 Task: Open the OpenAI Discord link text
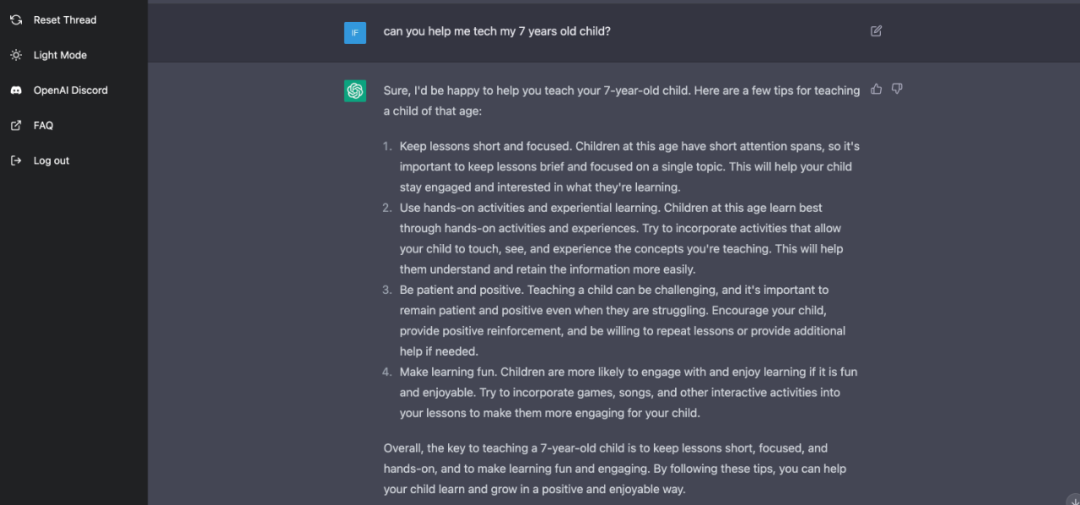click(70, 90)
